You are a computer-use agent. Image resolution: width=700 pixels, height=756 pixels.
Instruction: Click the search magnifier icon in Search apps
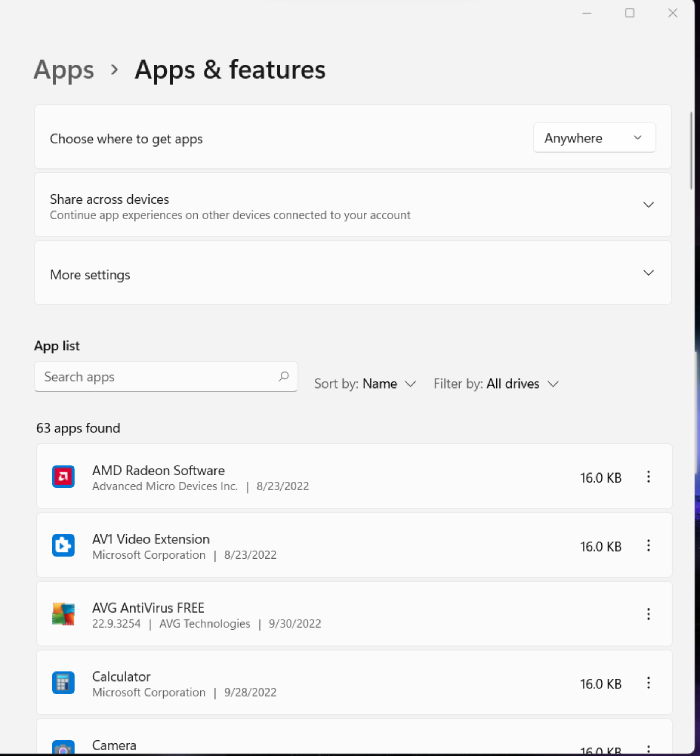(284, 376)
